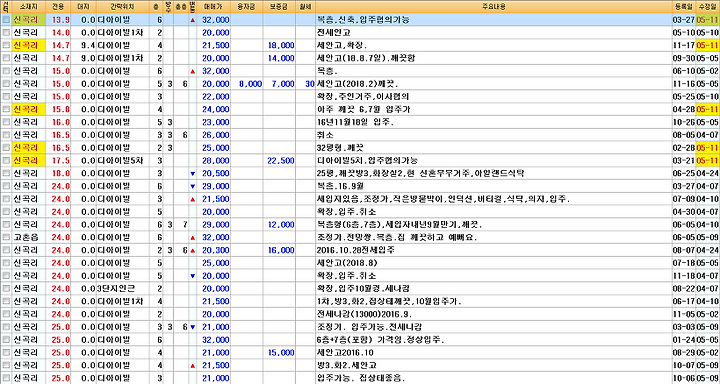Click the red up-arrow in the 06-10 registered row
The height and width of the screenshot is (384, 720).
(192, 71)
